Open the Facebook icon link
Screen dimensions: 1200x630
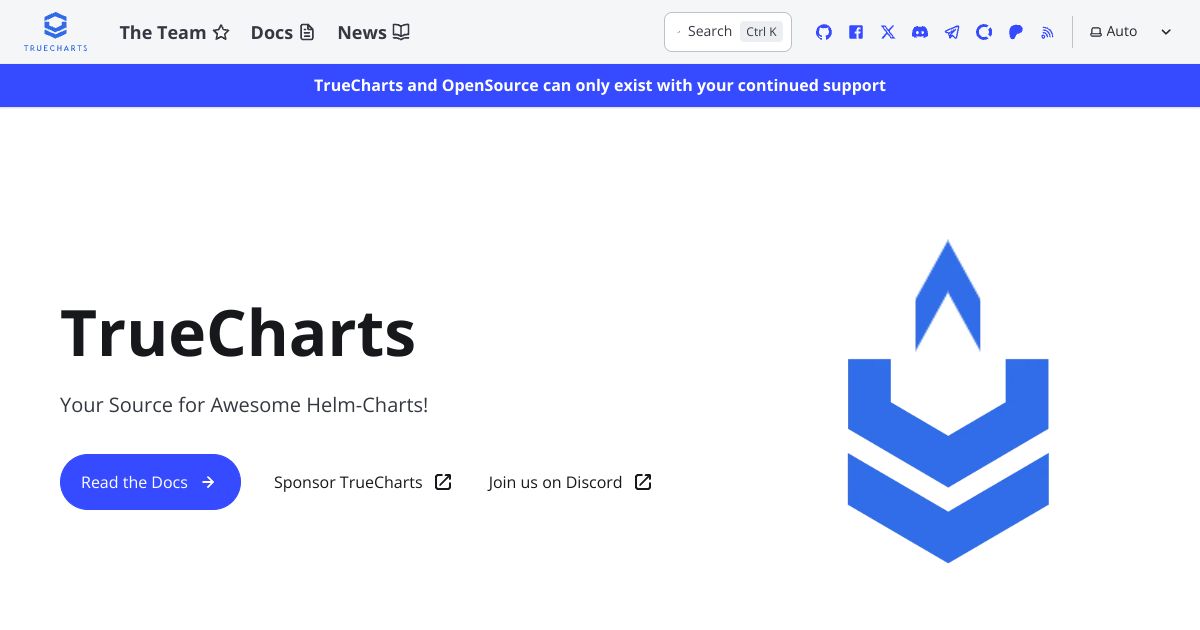856,32
